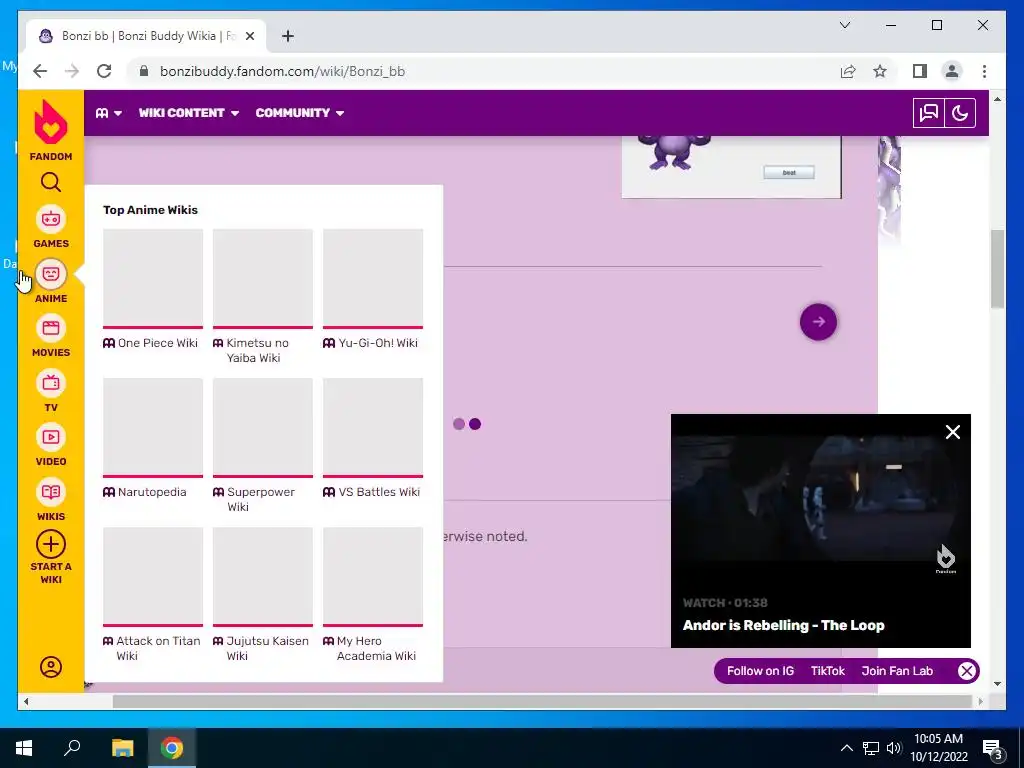The width and height of the screenshot is (1024, 768).
Task: Open Kimetsu no Yaiba Wiki link
Action: [x=257, y=350]
